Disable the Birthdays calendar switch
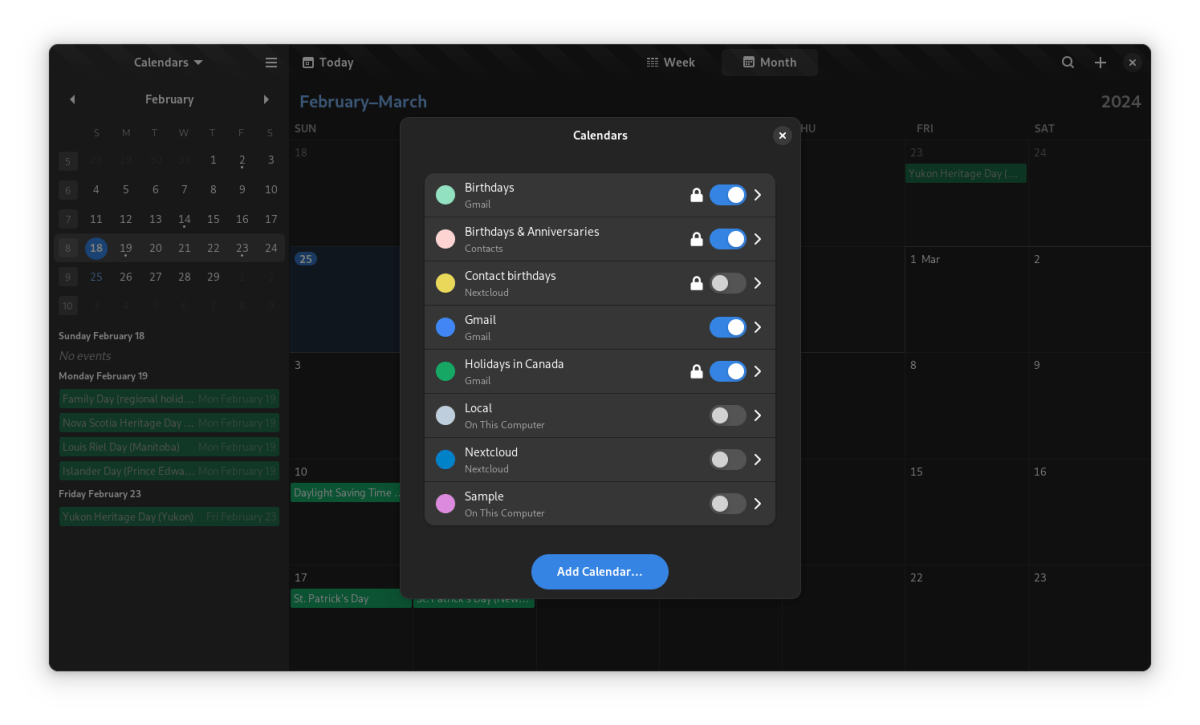The height and width of the screenshot is (725, 1200). point(728,195)
